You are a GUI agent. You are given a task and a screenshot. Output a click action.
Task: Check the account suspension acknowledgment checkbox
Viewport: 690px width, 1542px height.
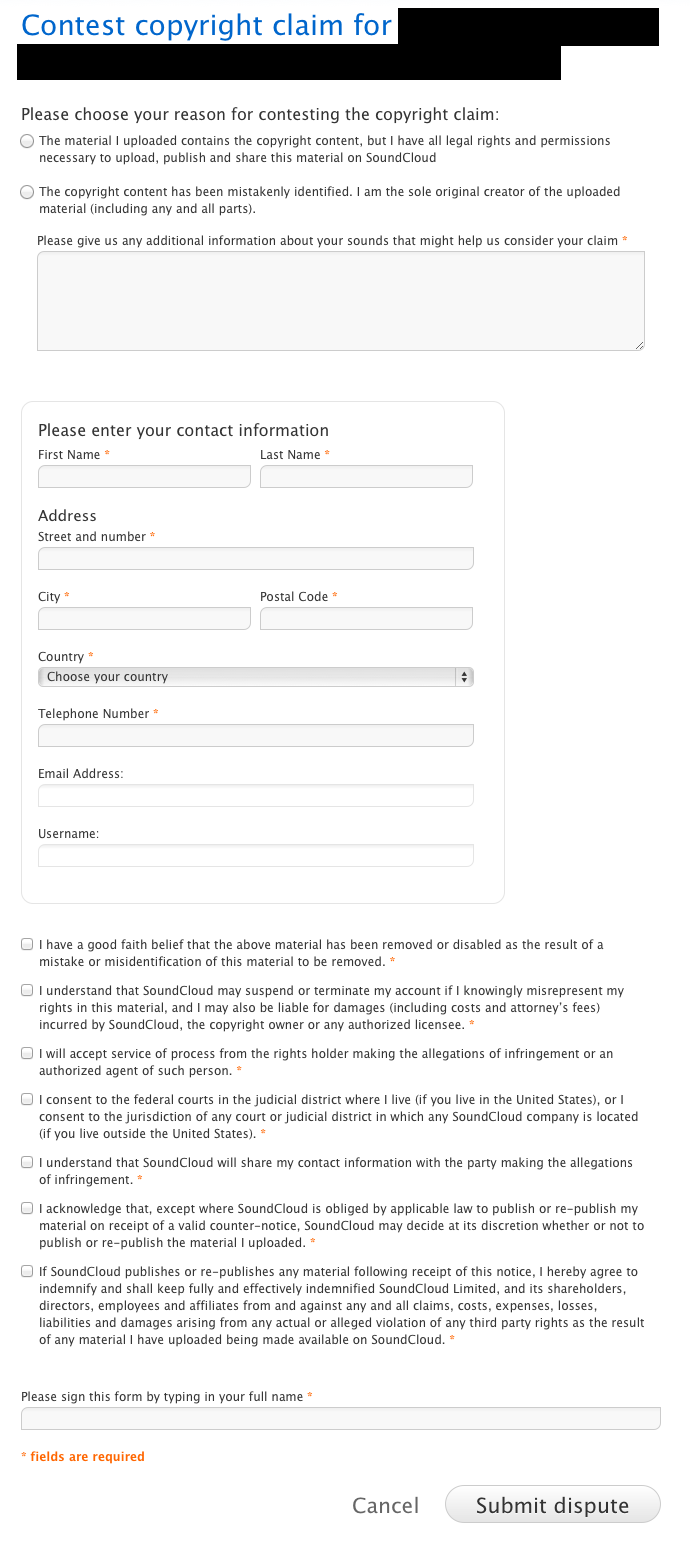click(27, 991)
